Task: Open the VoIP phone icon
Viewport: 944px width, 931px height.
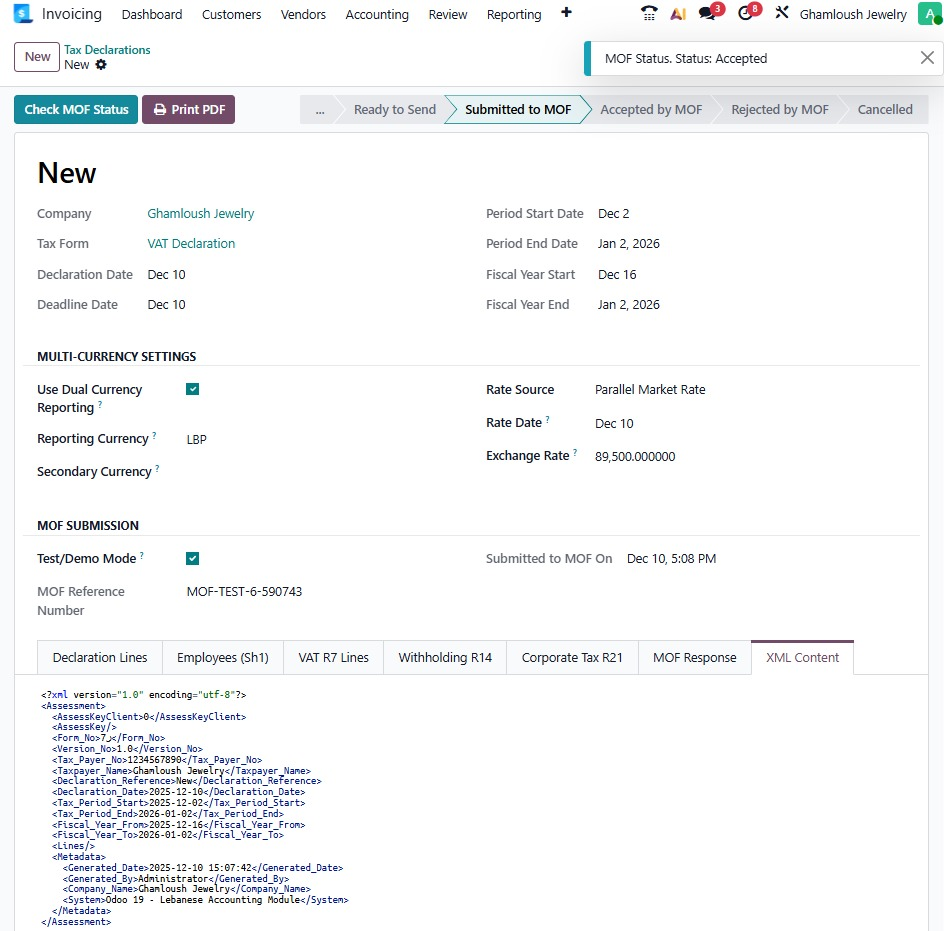Action: (649, 14)
